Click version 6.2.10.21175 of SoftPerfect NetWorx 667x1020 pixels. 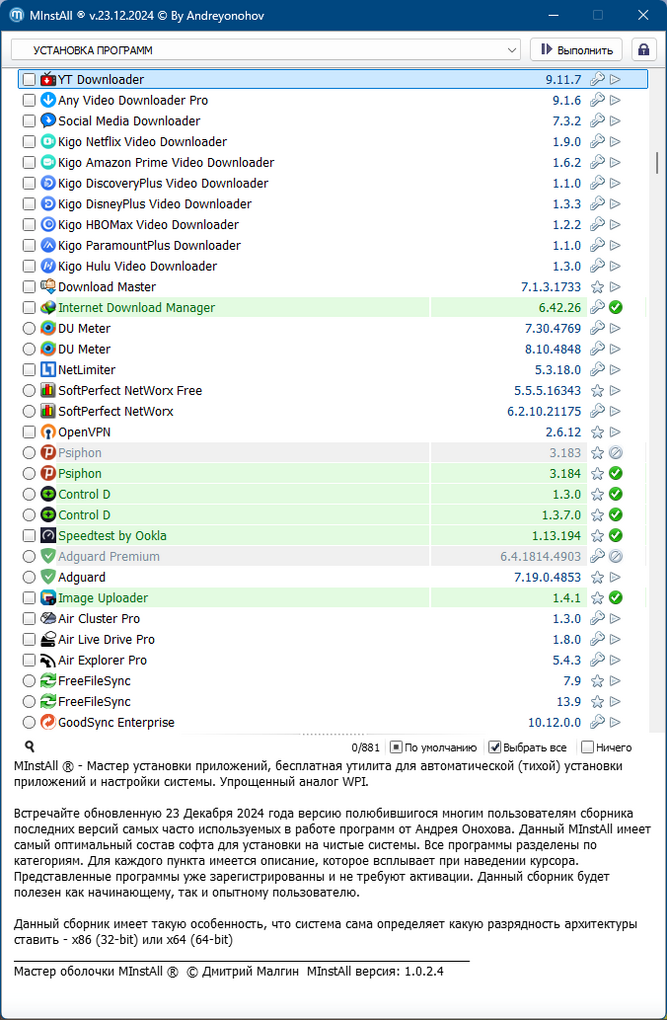click(544, 411)
